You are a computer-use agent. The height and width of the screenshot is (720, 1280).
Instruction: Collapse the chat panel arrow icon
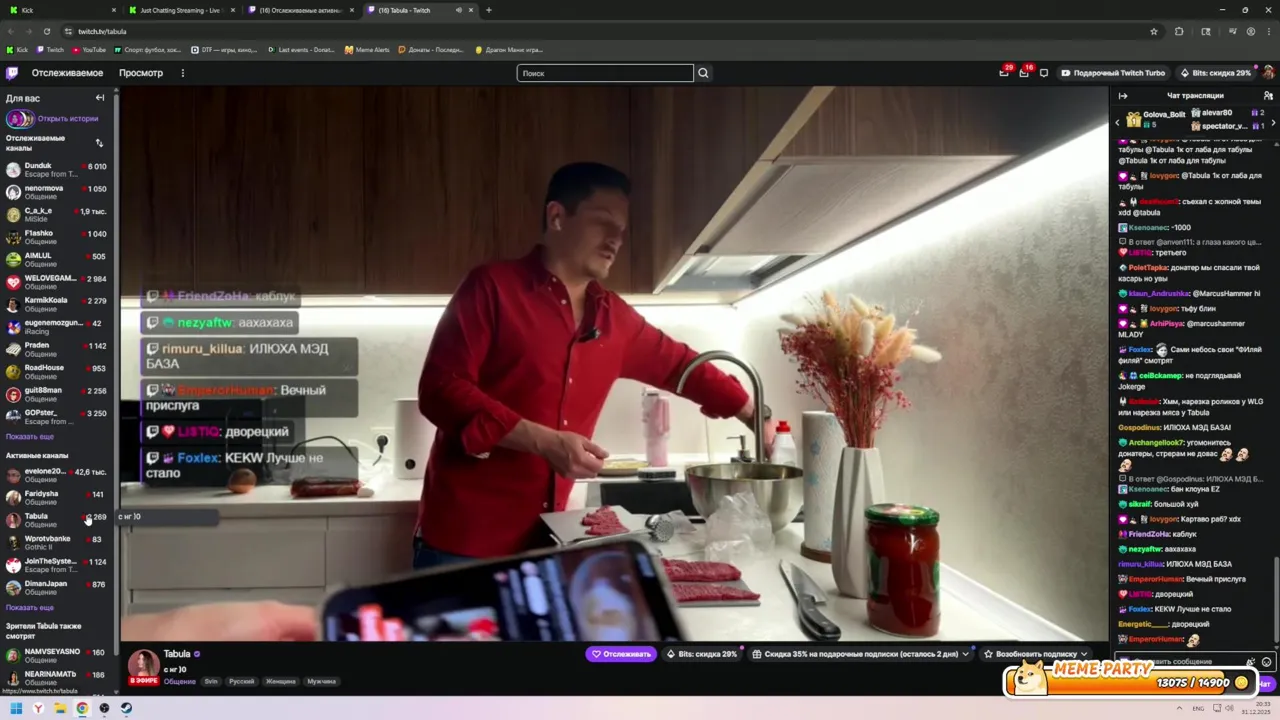tap(1123, 96)
